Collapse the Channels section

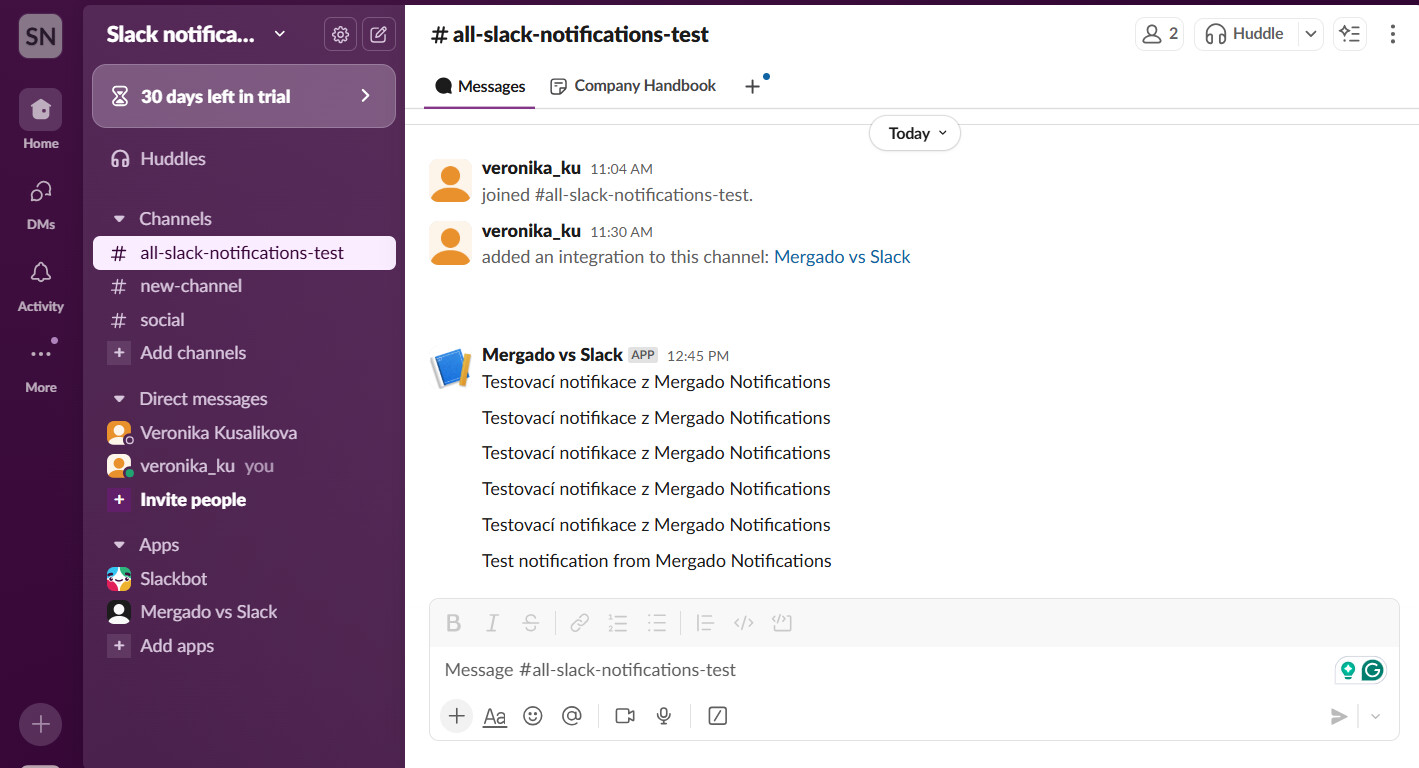click(x=120, y=219)
